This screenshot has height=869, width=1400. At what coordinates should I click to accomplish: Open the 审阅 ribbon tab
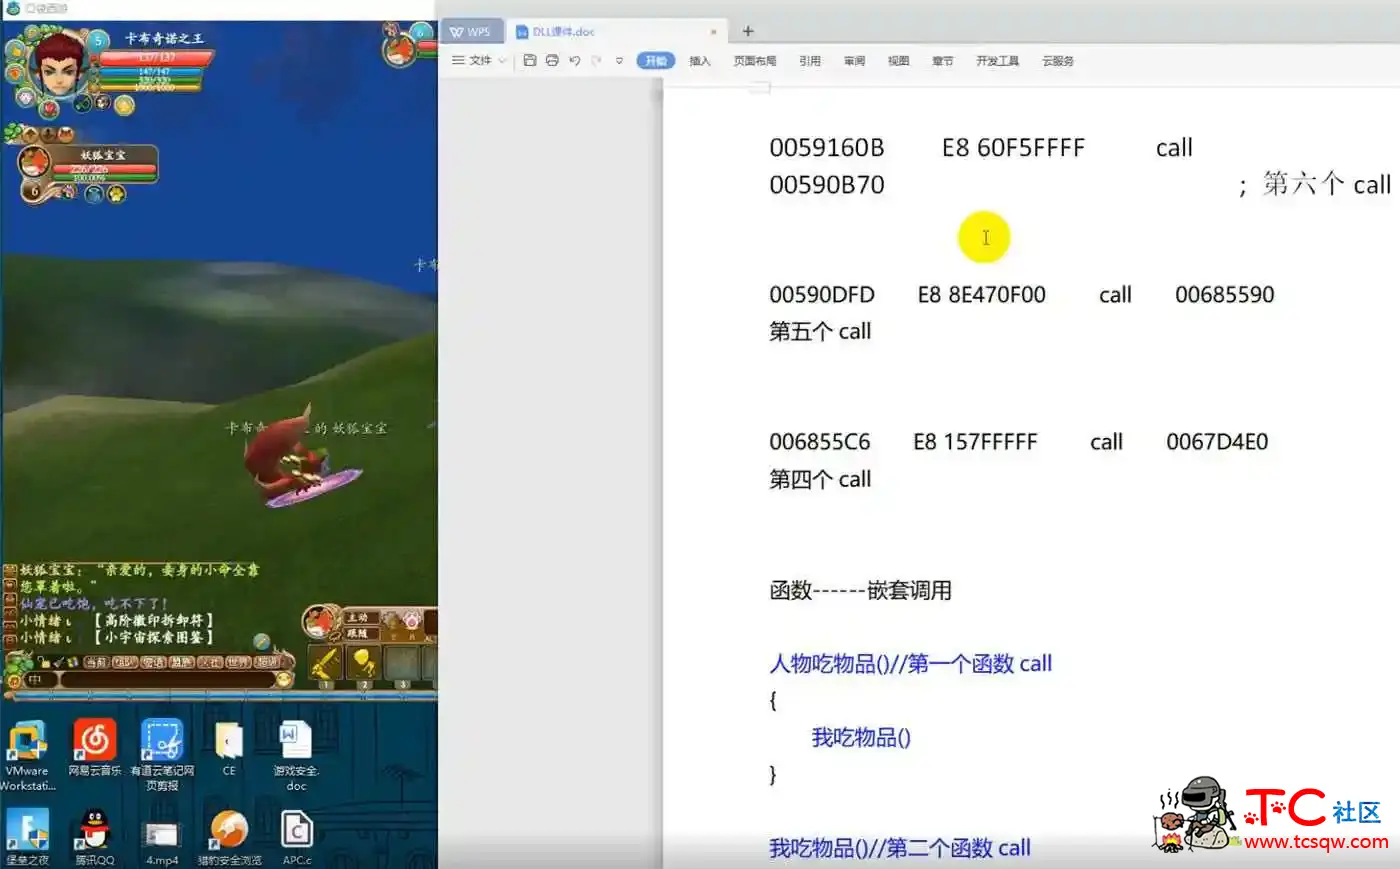click(x=854, y=61)
